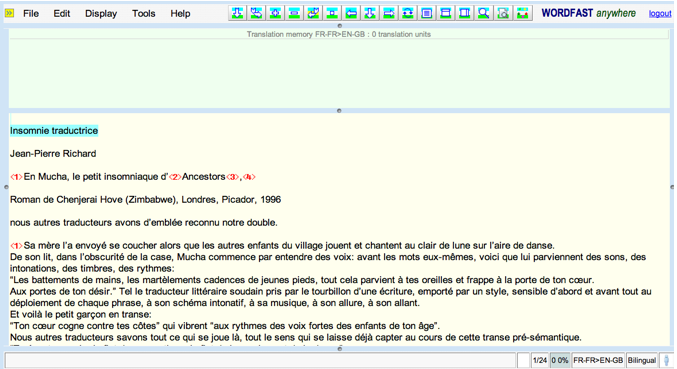Click the circular refresh arrows toolbar icon
This screenshot has height=369, width=677.
point(408,13)
